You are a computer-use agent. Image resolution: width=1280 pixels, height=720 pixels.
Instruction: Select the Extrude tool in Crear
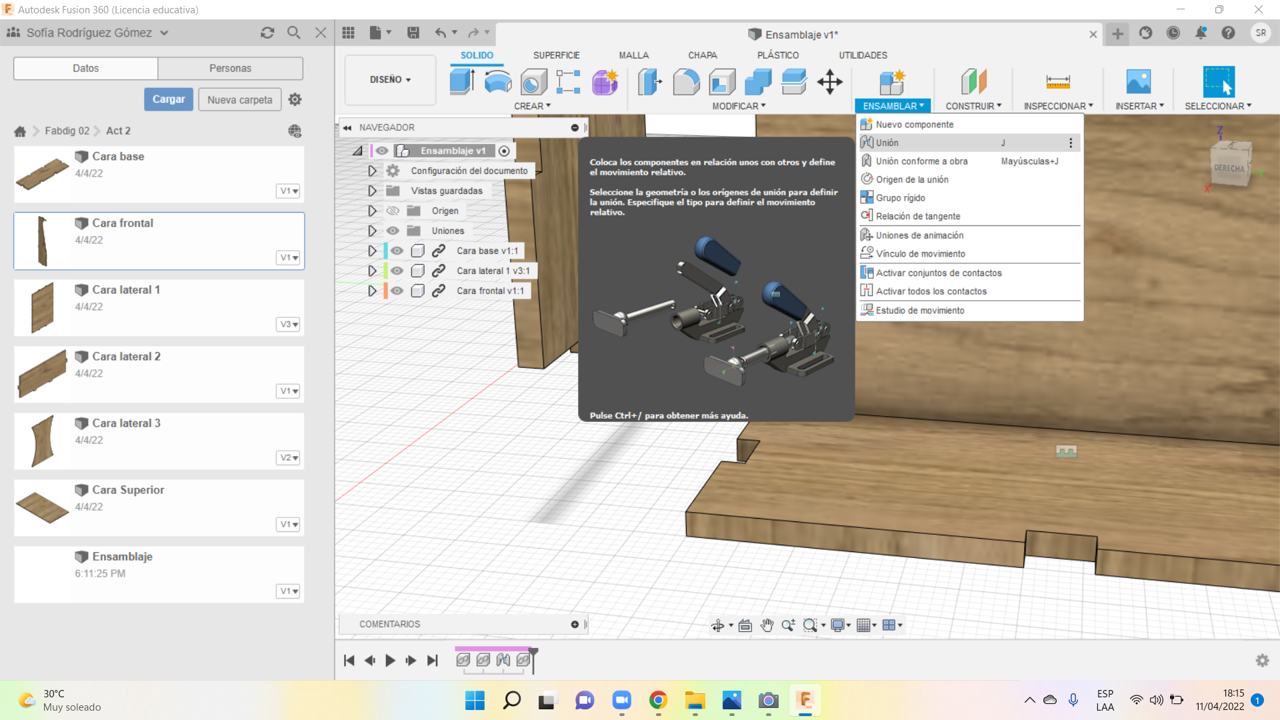[462, 82]
